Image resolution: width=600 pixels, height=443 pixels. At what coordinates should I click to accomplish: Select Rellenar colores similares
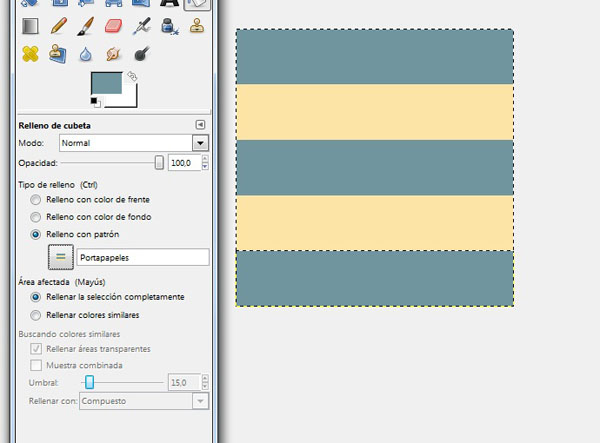coord(36,315)
